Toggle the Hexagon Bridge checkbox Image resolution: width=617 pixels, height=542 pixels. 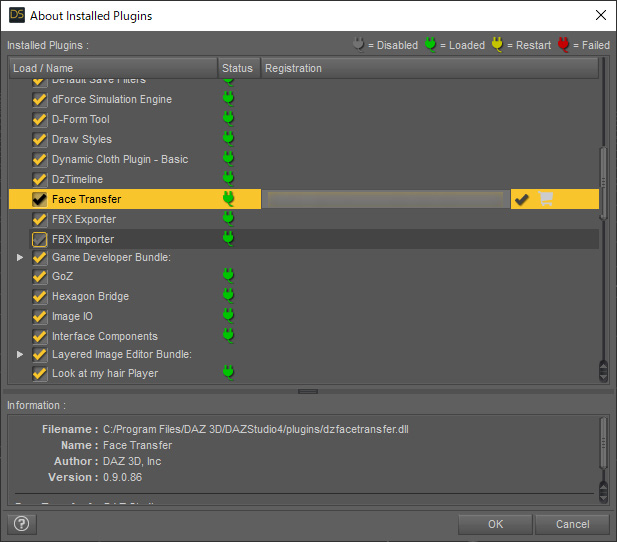40,296
